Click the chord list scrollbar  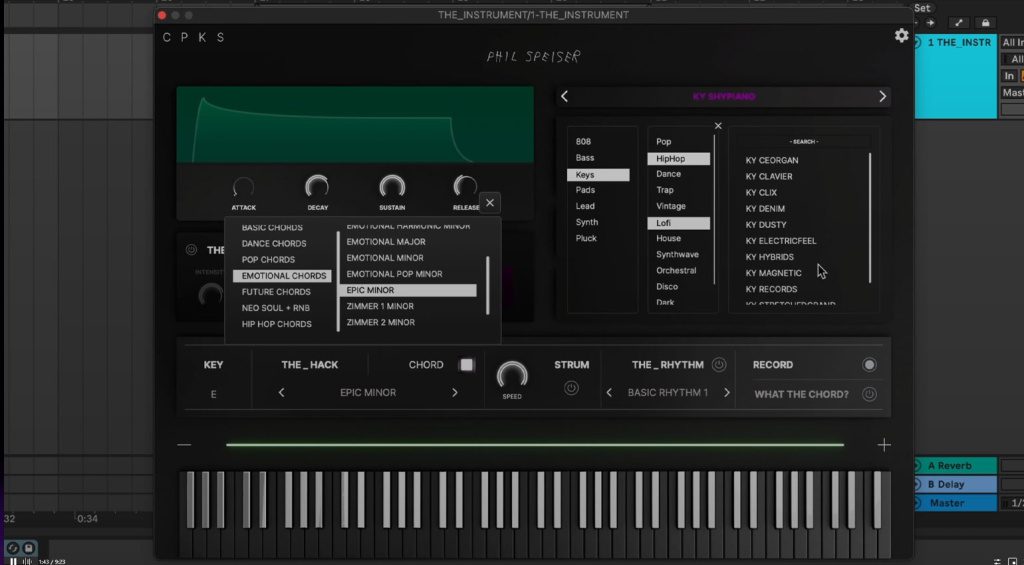click(x=488, y=286)
